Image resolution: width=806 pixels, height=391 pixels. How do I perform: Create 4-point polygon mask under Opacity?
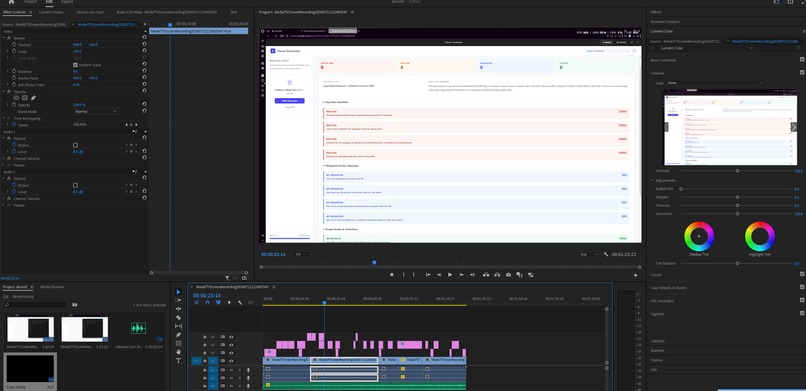(25, 98)
